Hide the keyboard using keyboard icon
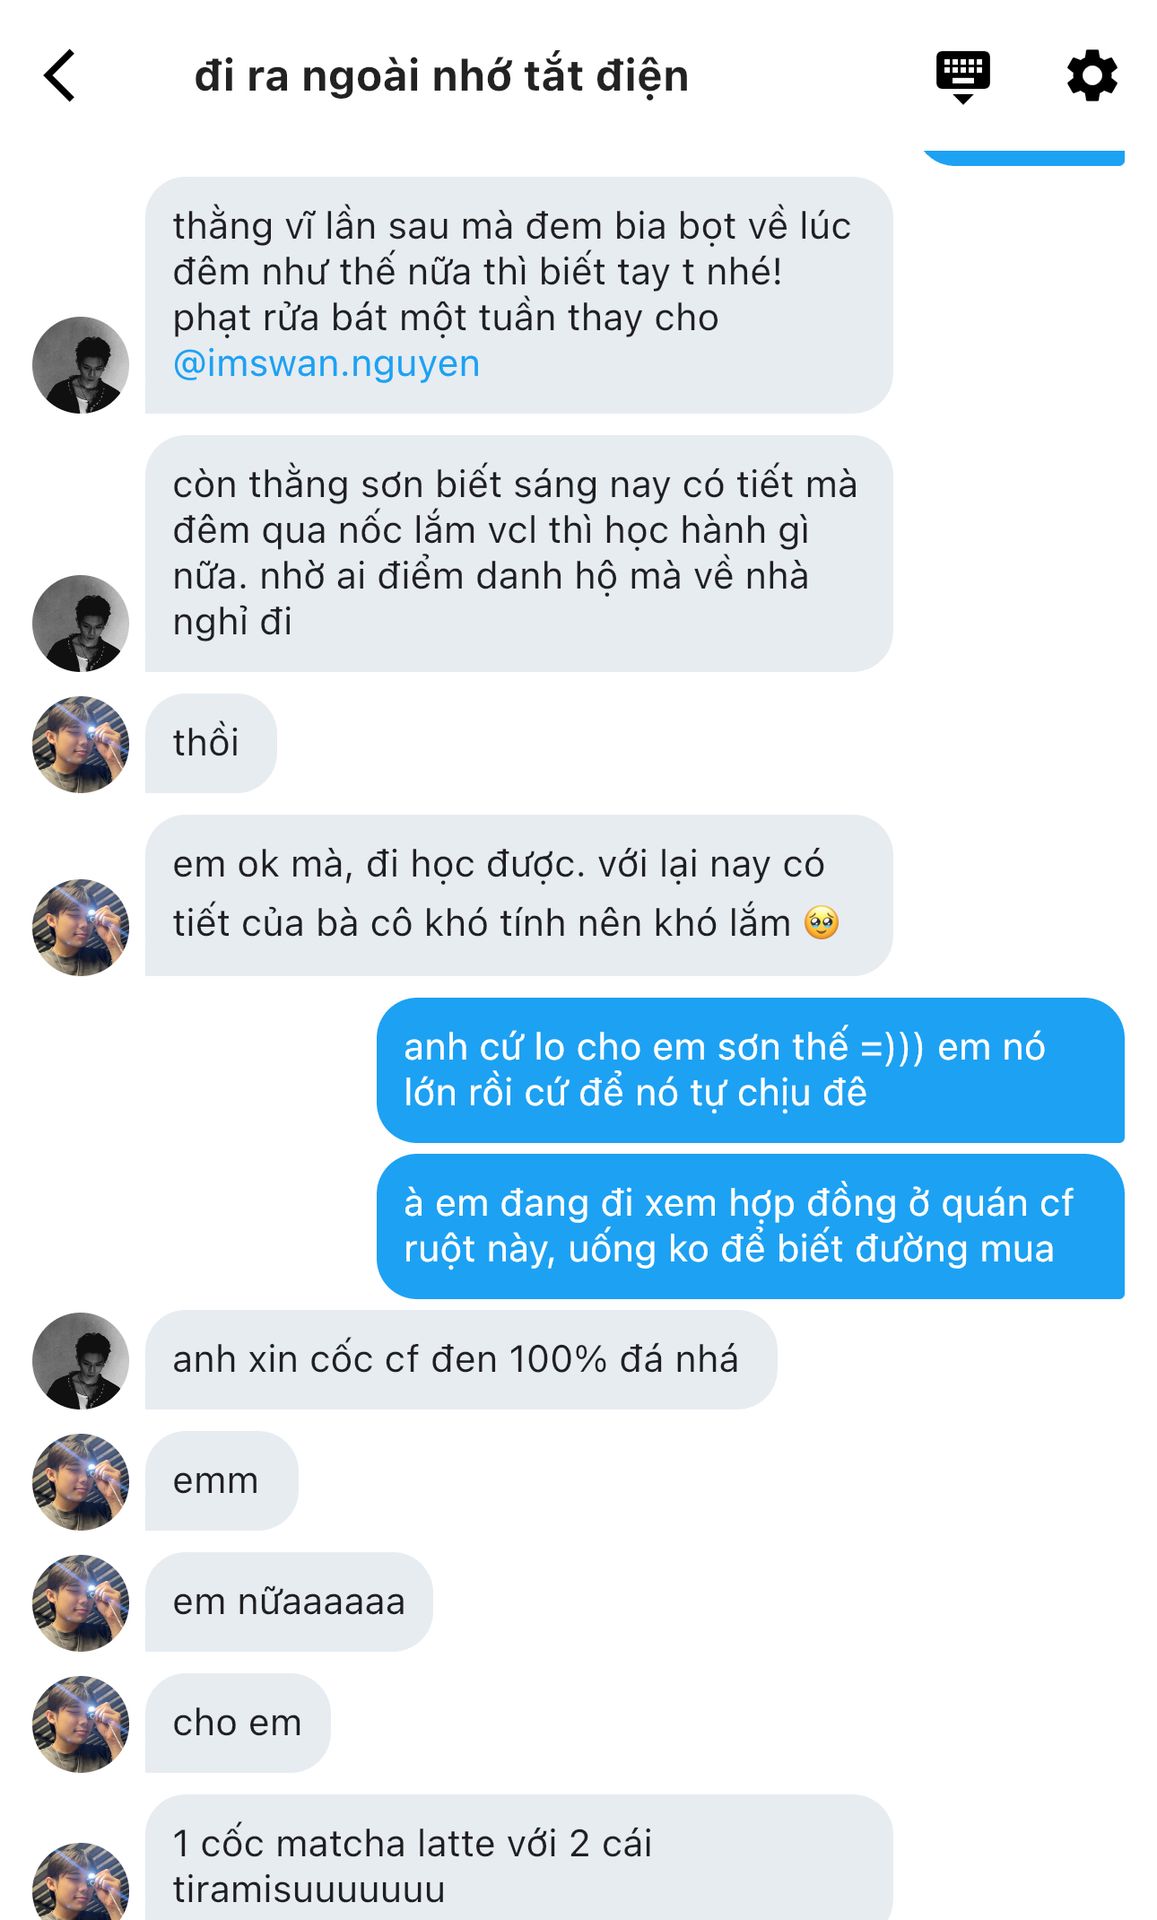This screenshot has height=1920, width=1157. point(962,76)
